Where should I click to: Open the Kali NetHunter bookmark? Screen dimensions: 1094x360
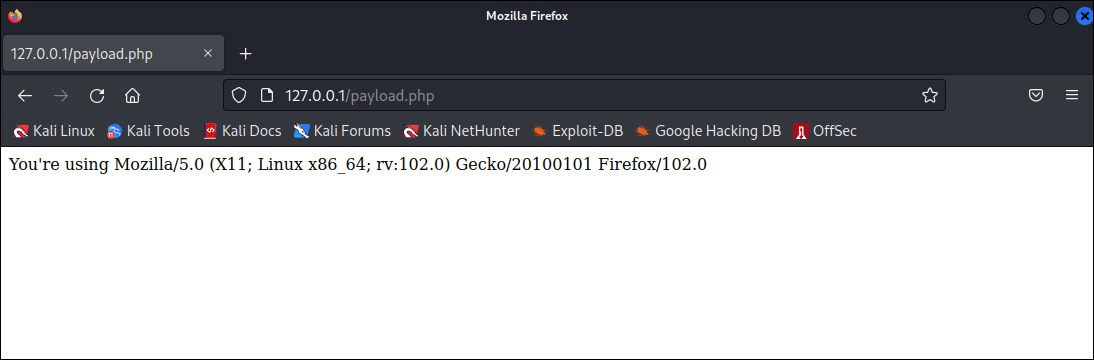point(462,130)
